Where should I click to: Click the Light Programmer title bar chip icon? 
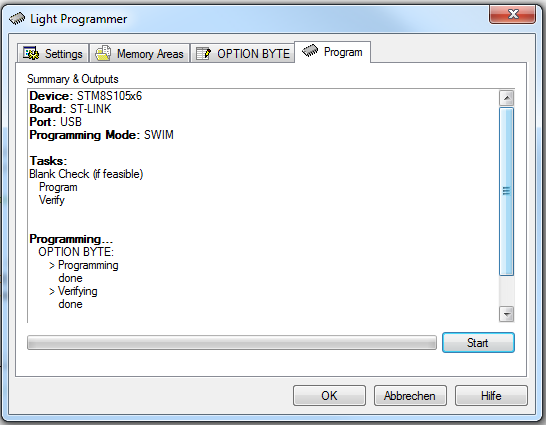point(17,18)
